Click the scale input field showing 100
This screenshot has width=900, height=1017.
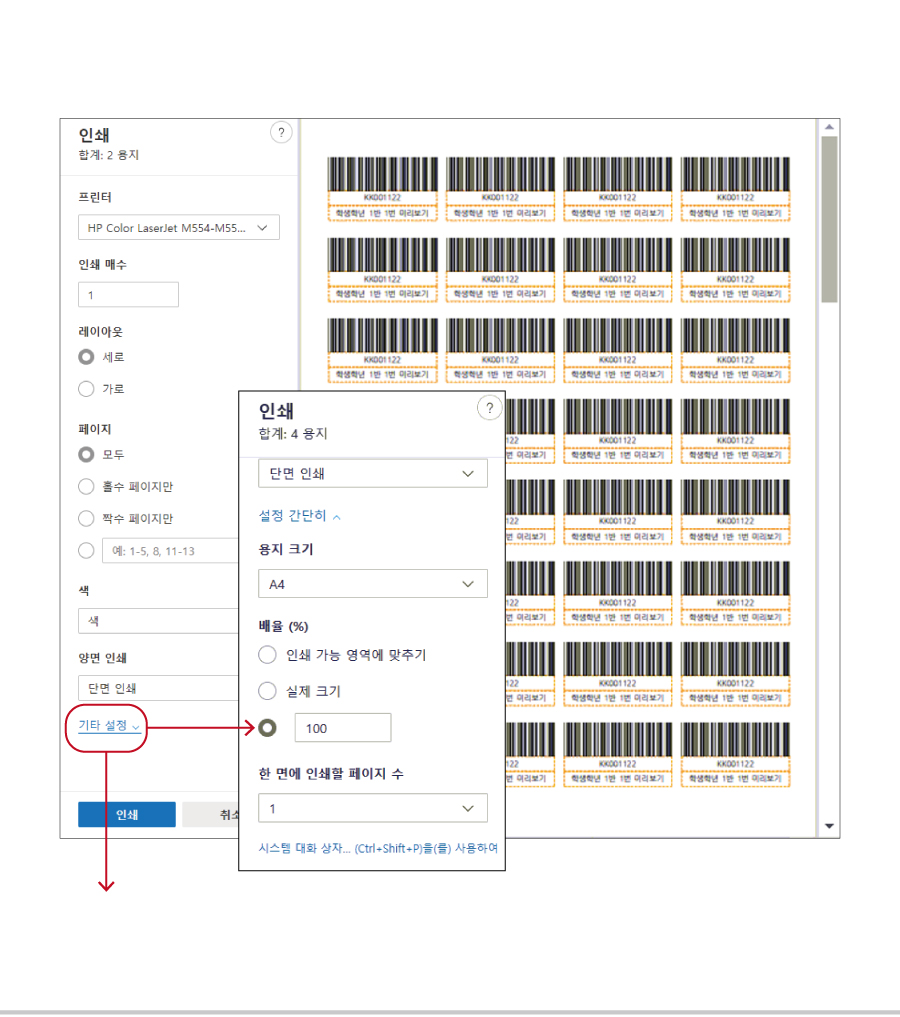point(343,728)
